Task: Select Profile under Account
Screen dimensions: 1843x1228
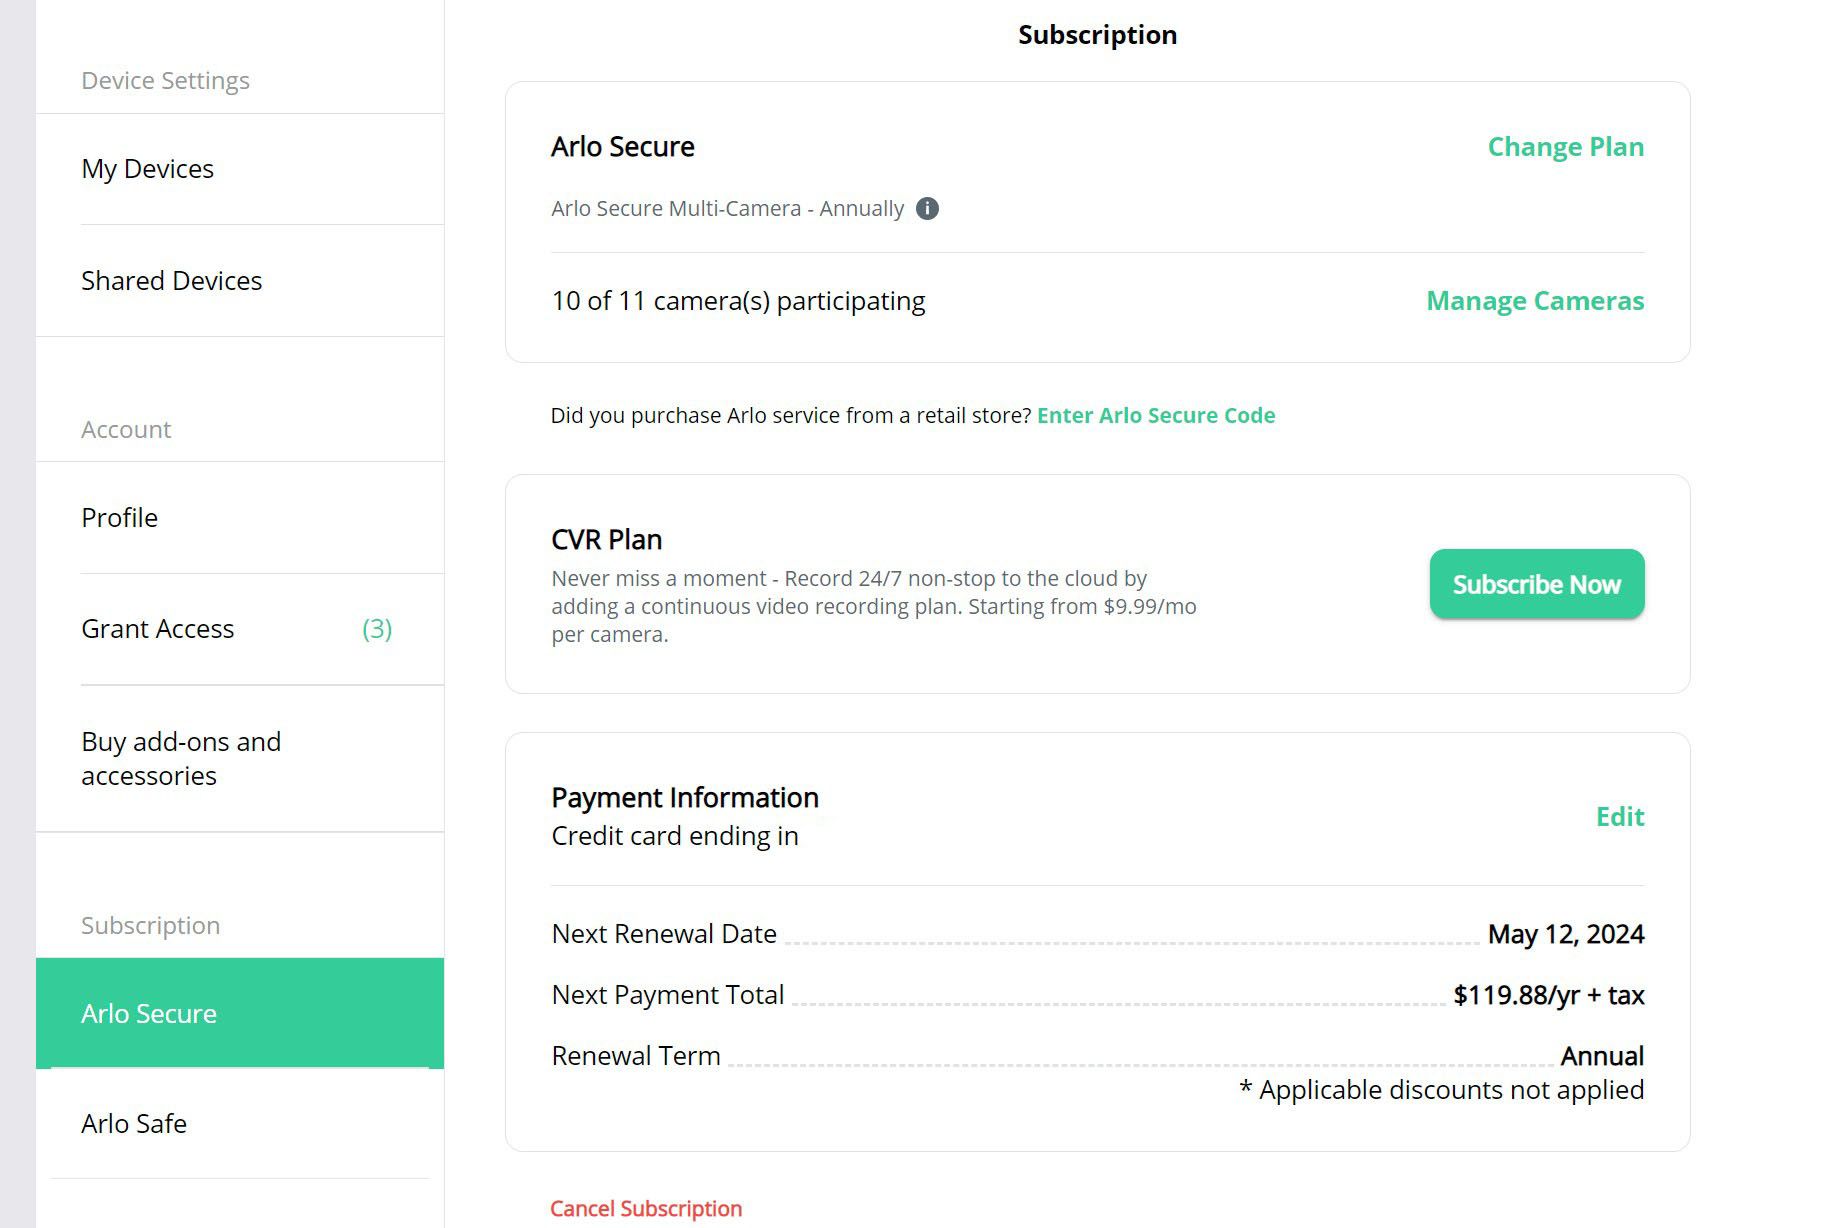Action: coord(119,518)
